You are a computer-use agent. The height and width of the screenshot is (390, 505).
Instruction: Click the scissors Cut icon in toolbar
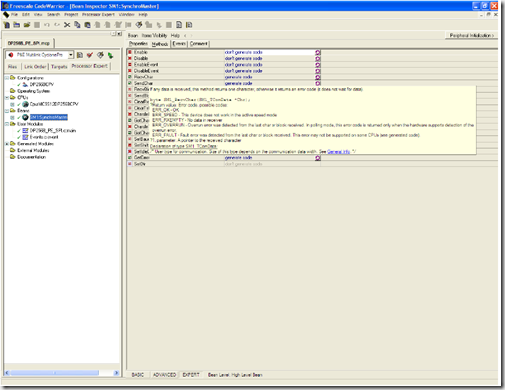[67, 25]
